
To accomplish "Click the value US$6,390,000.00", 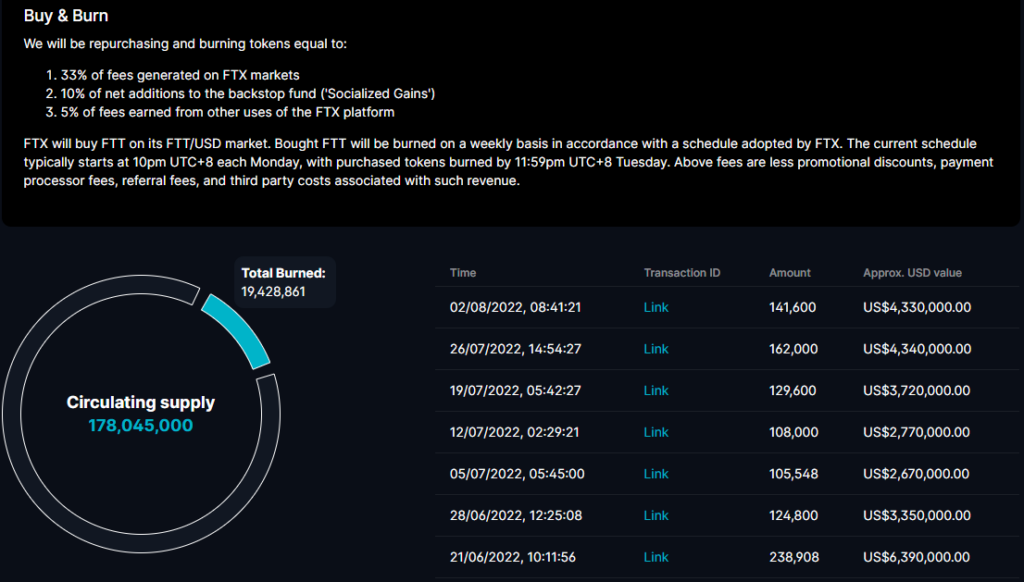I will point(916,557).
